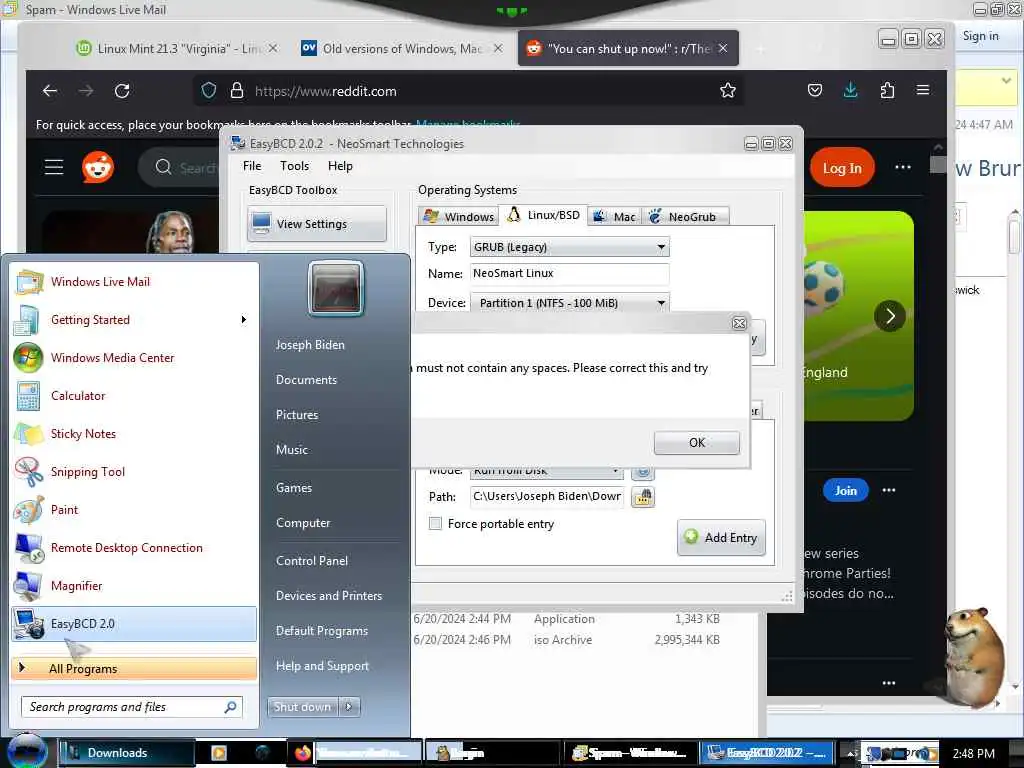Screen dimensions: 1024x768
Task: Select Linux/BSD tab
Action: tap(543, 215)
